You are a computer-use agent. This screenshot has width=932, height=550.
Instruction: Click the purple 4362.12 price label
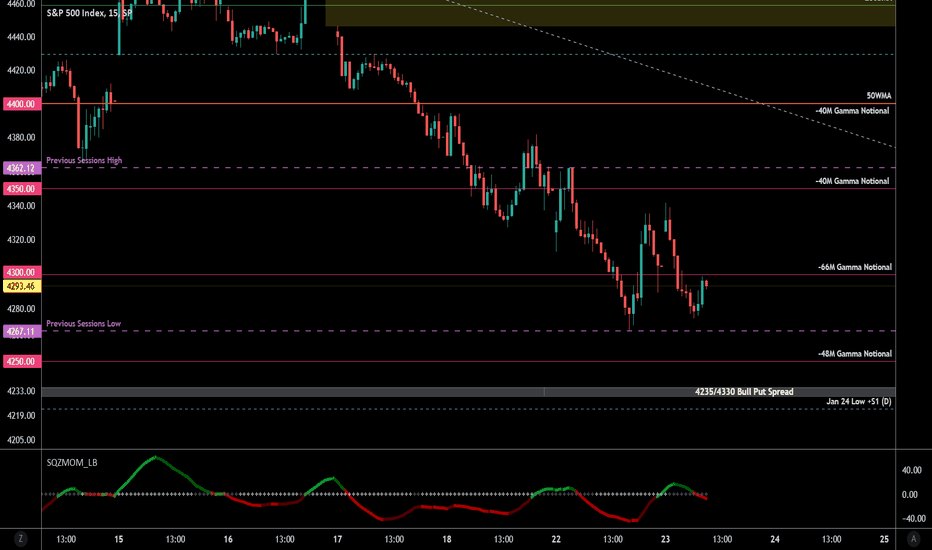(22, 168)
